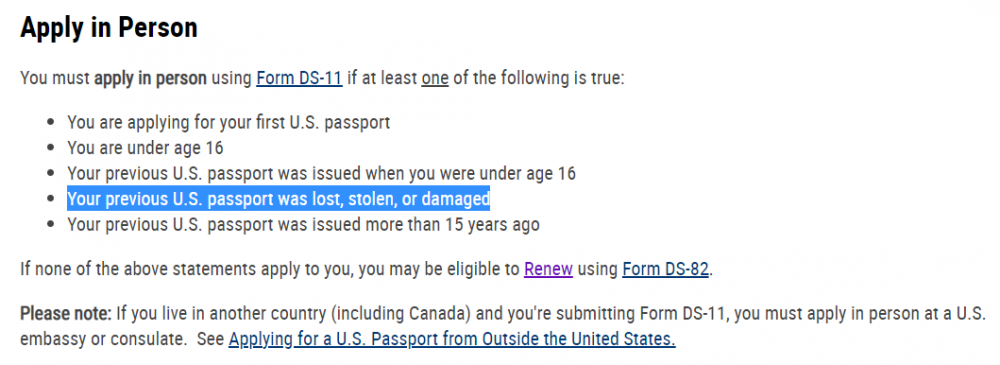The width and height of the screenshot is (1000, 365).
Task: Open the Form DS-82 link
Action: (665, 269)
